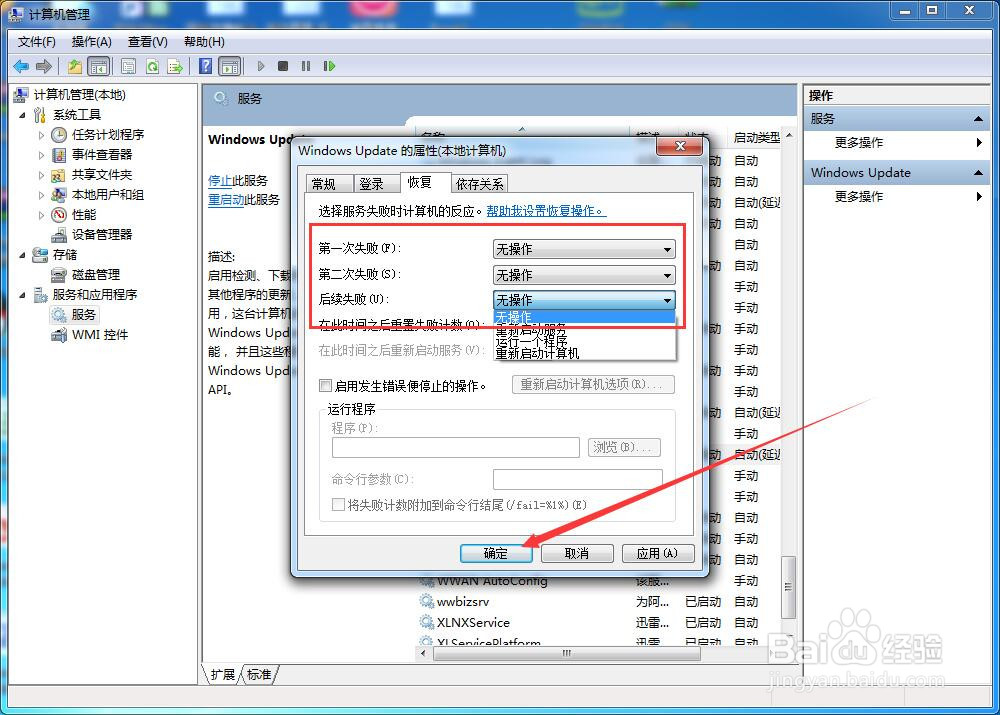Click the services list horizontal scrollbar
This screenshot has width=1000, height=715.
pos(566,653)
